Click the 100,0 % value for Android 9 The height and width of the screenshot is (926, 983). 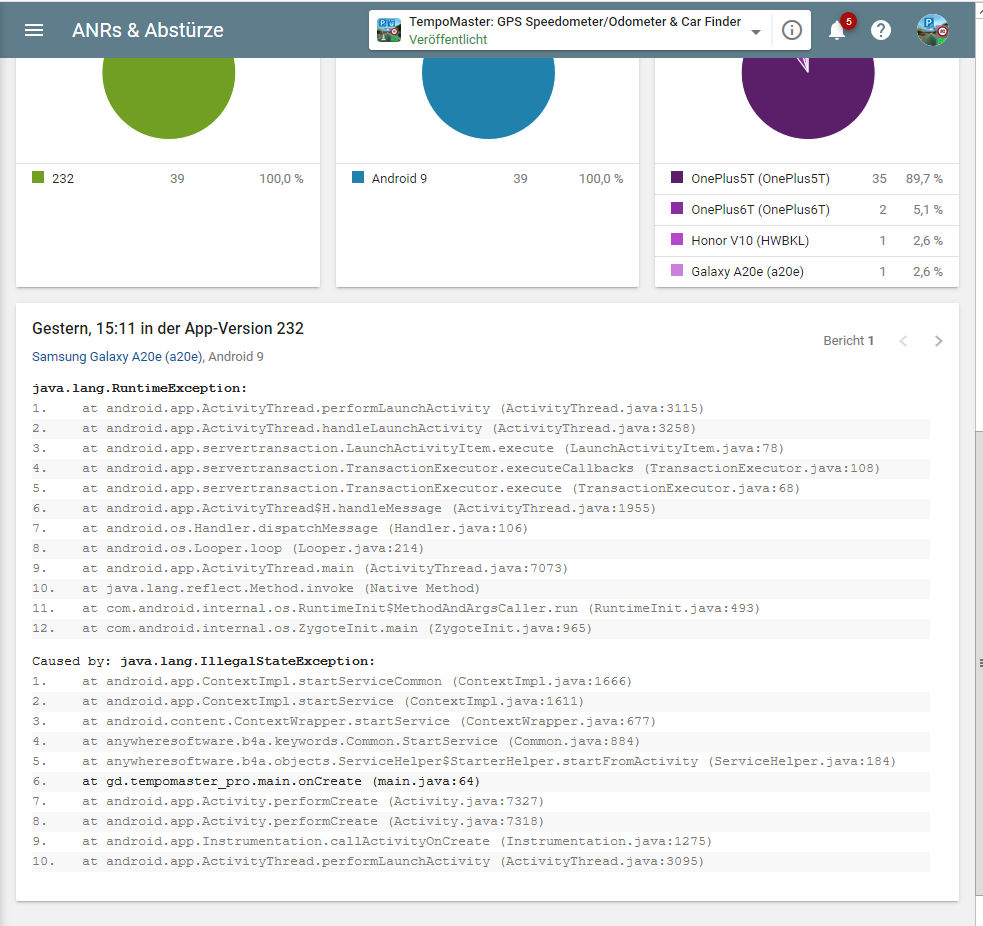pyautogui.click(x=601, y=179)
